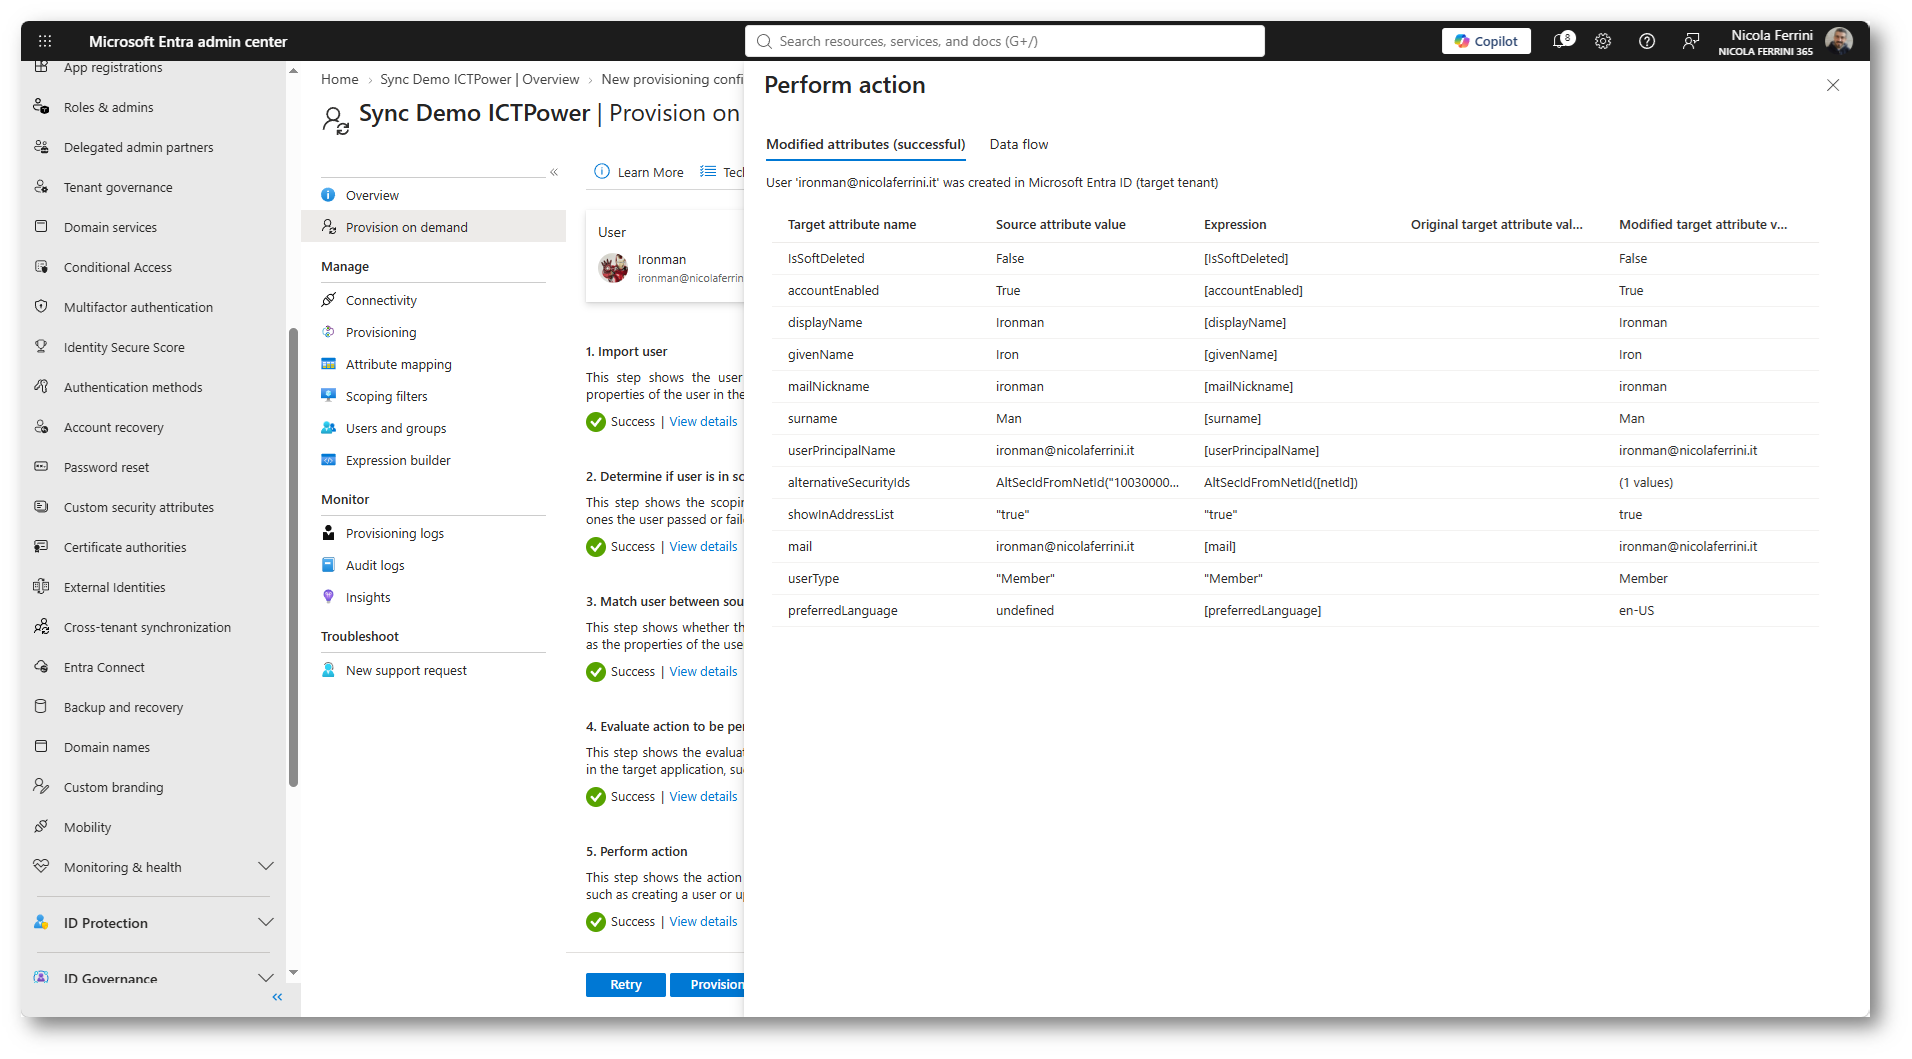The width and height of the screenshot is (1912, 1059).
Task: Open Copilot from the header
Action: pos(1486,41)
